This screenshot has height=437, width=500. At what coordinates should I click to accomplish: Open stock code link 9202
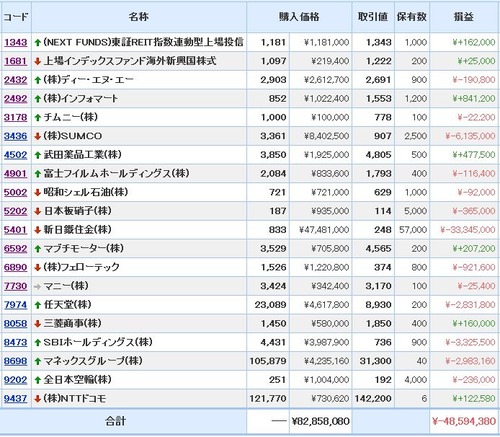(16, 380)
